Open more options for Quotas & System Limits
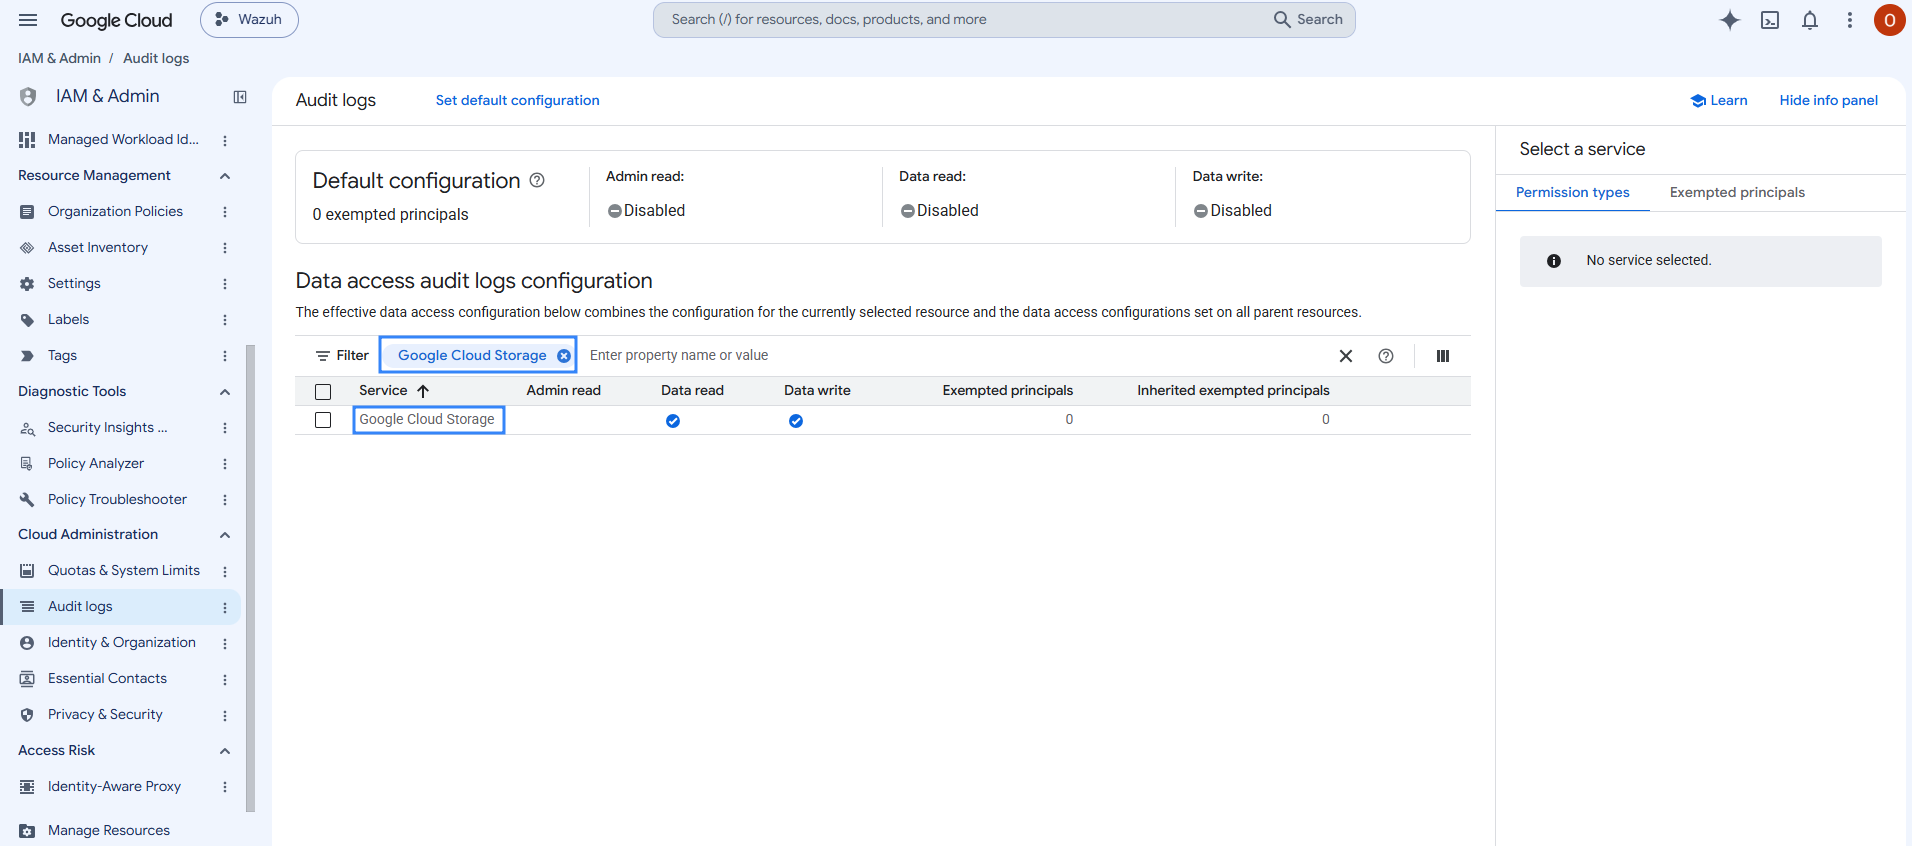This screenshot has width=1912, height=846. click(225, 571)
